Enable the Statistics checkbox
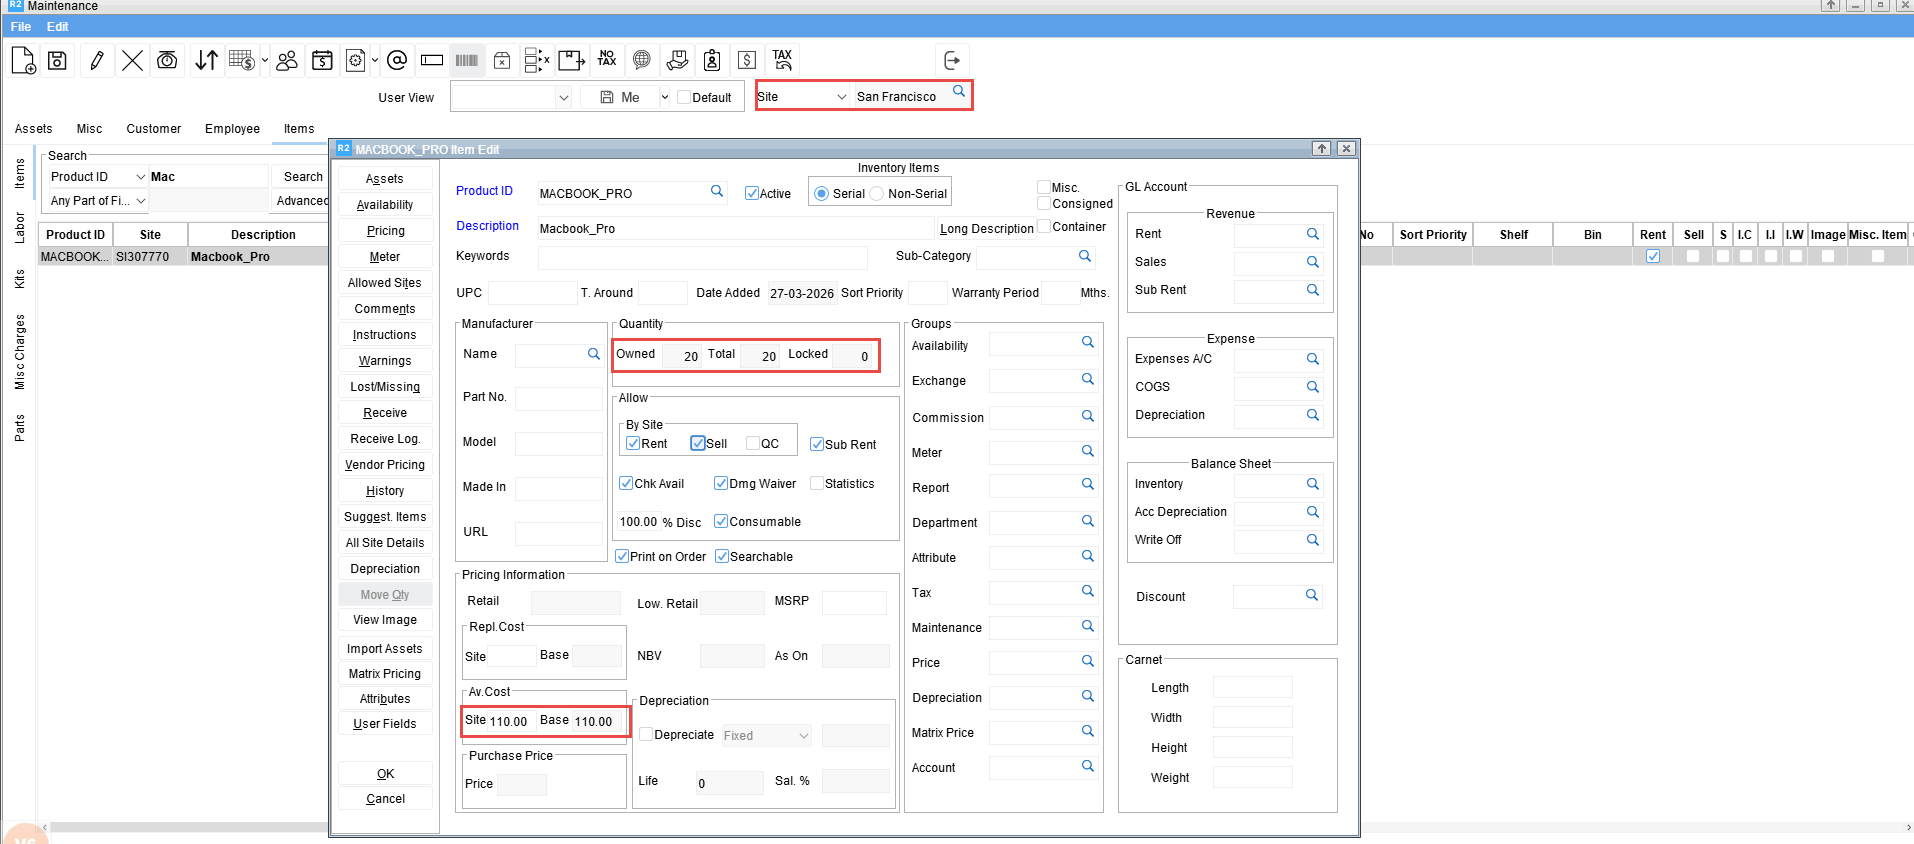This screenshot has width=1914, height=844. (x=817, y=484)
